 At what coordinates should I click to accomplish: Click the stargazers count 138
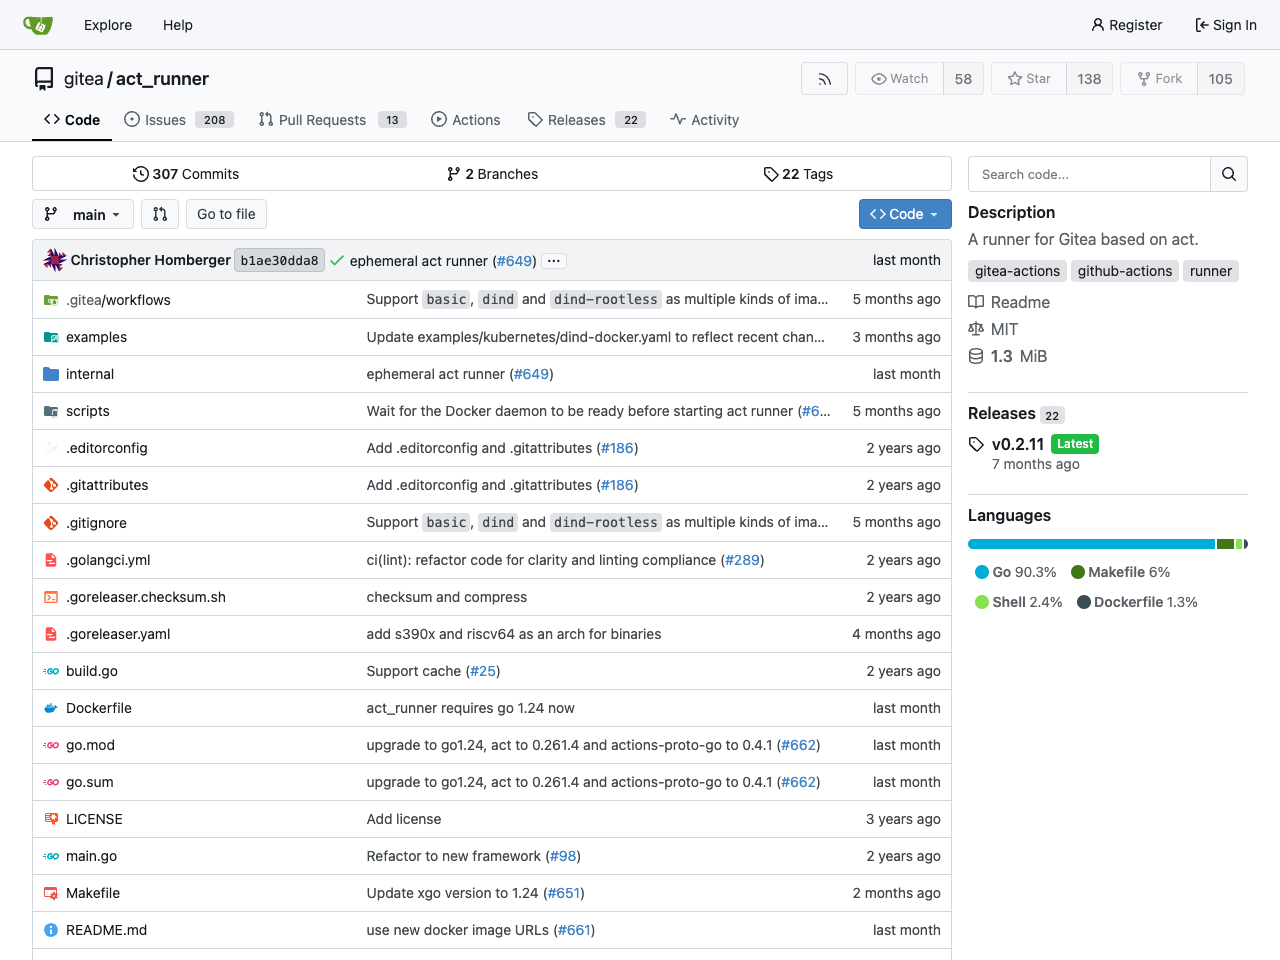(x=1089, y=79)
